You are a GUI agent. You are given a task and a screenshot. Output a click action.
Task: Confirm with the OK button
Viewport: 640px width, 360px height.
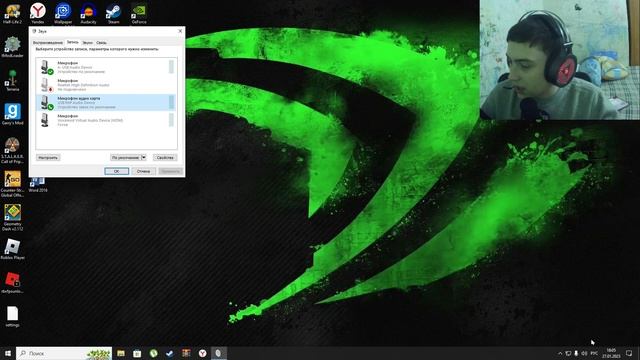tap(116, 171)
